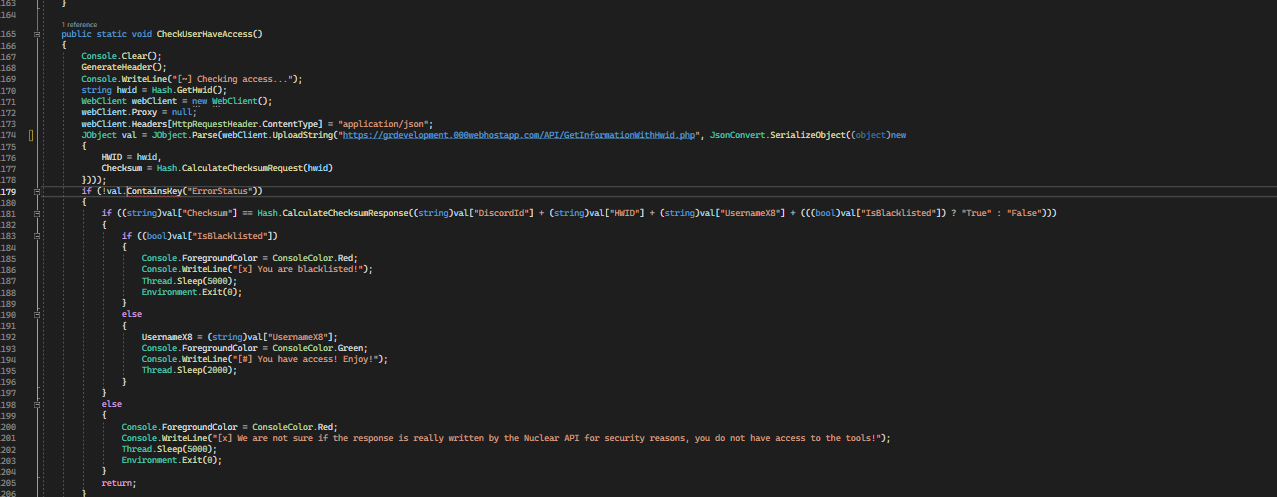Click the yellow change marker beside line 174

[x=32, y=134]
